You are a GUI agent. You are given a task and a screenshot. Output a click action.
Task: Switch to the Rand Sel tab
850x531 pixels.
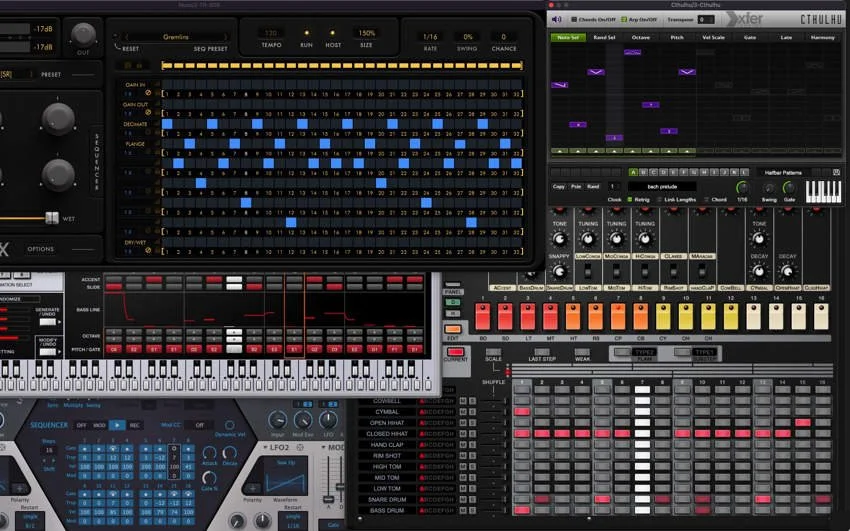pyautogui.click(x=604, y=37)
